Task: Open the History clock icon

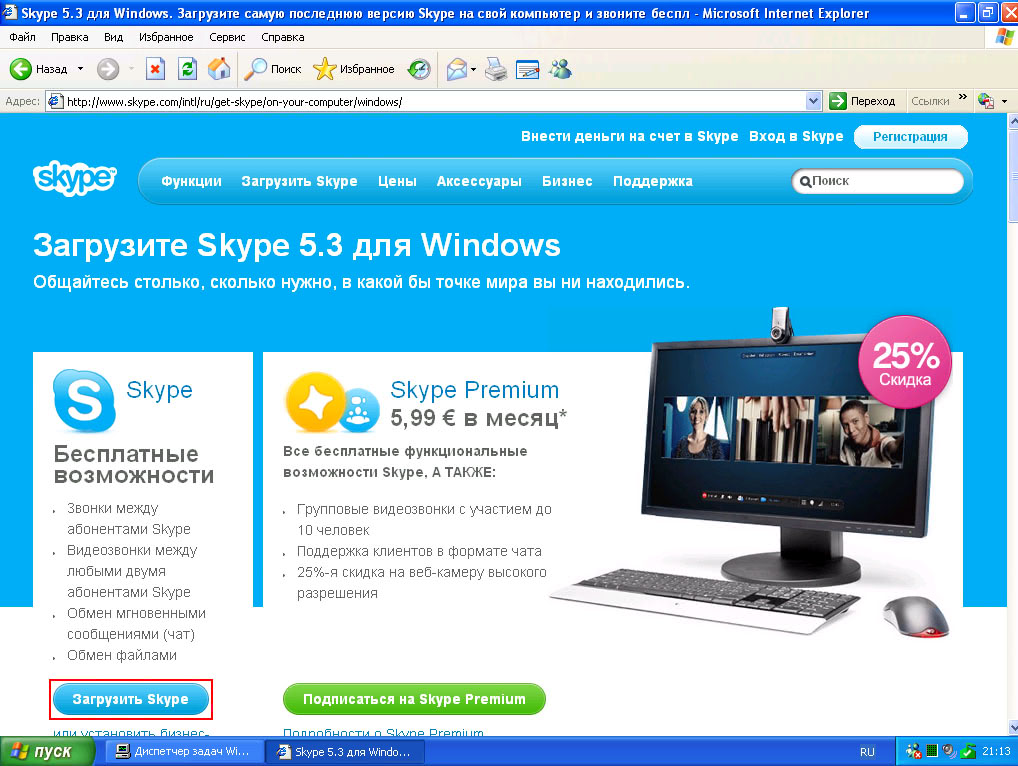Action: tap(419, 69)
